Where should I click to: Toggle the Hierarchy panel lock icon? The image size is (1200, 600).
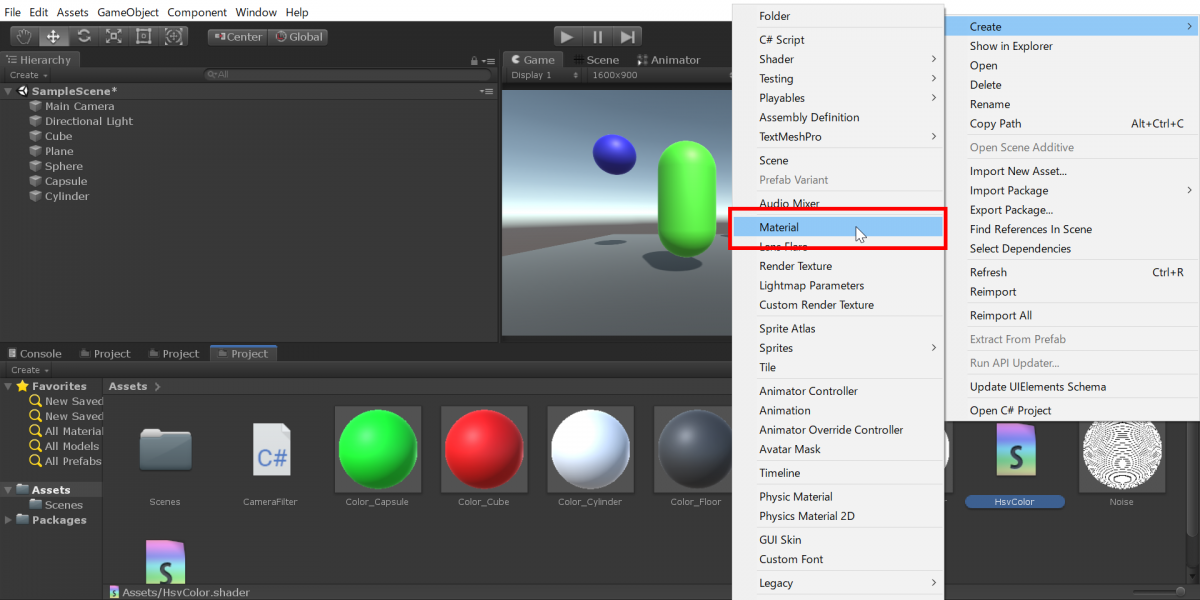[474, 61]
